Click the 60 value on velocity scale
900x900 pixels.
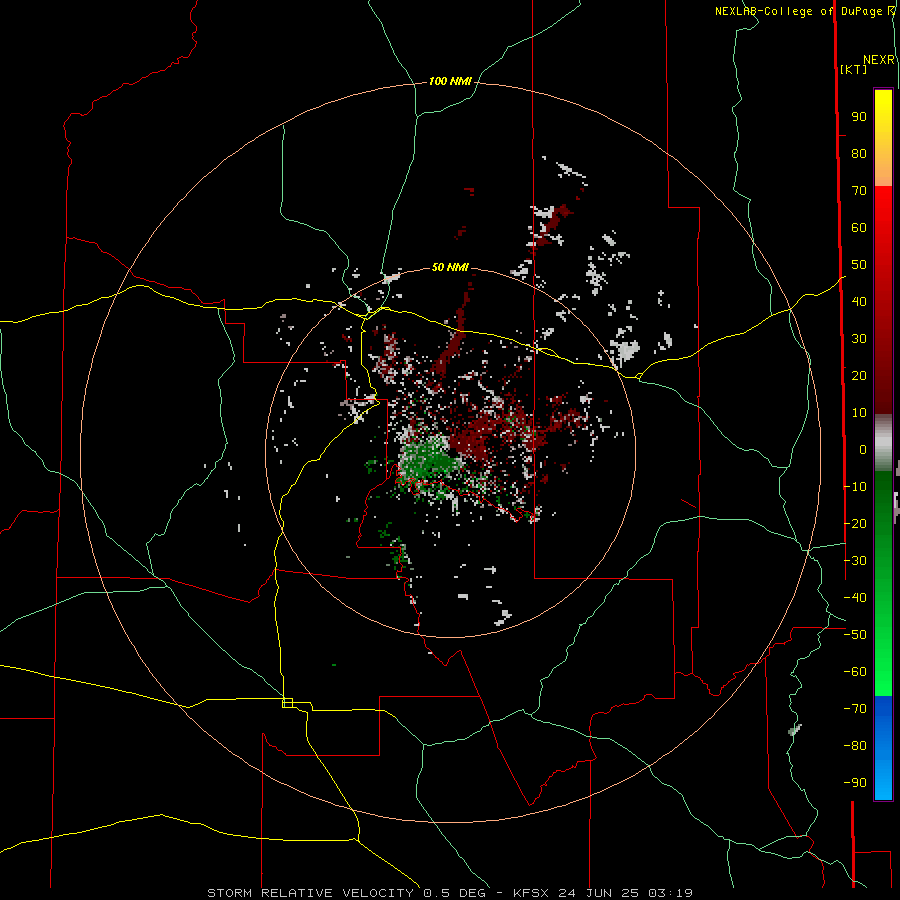click(x=859, y=227)
